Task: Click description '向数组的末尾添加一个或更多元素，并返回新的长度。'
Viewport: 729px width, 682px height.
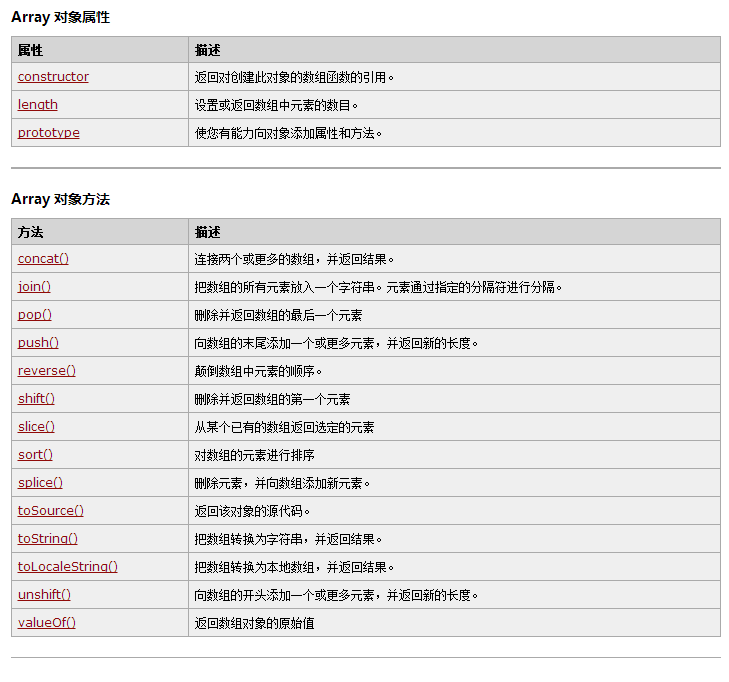Action: pos(336,344)
